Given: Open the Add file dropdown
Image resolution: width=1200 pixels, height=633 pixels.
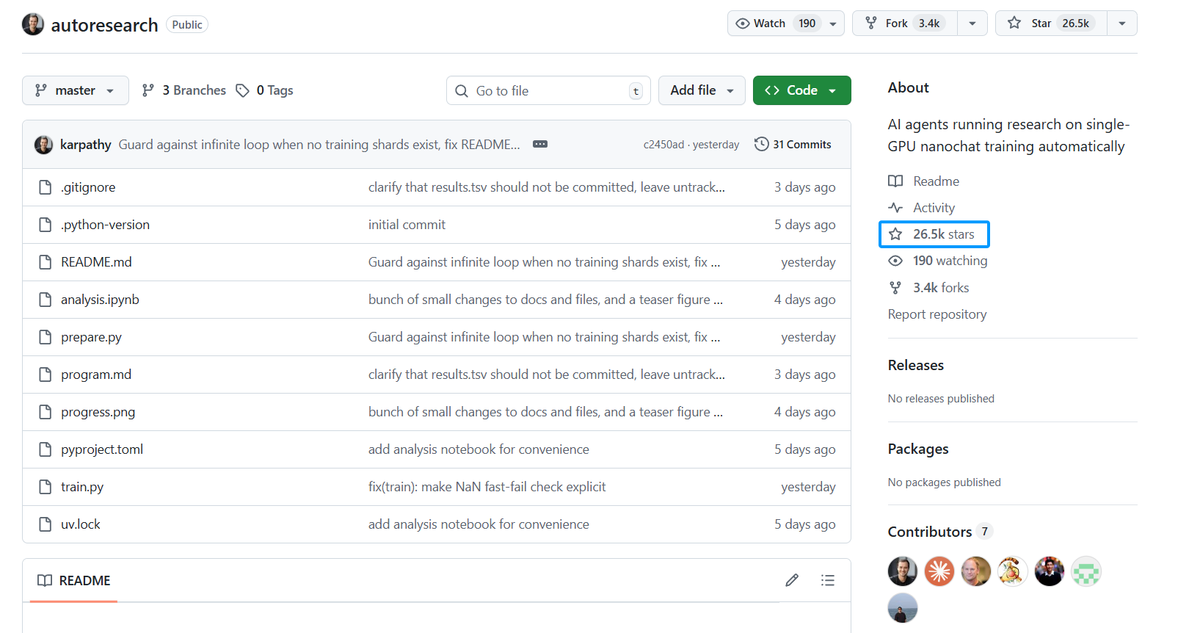Looking at the screenshot, I should coord(701,90).
